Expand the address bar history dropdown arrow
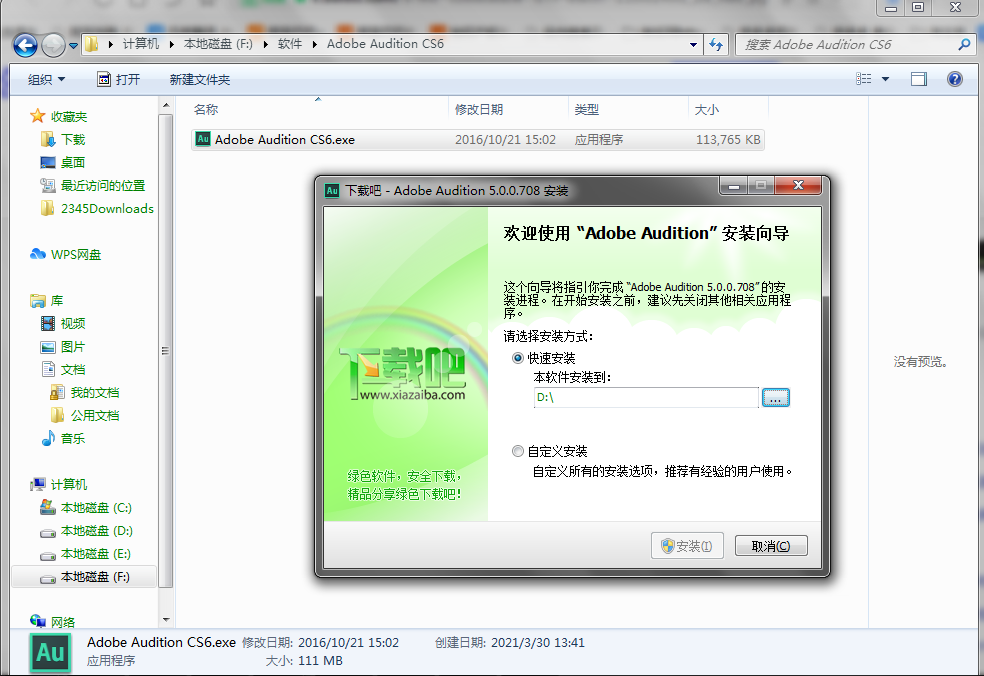Viewport: 984px width, 676px height. pyautogui.click(x=693, y=45)
